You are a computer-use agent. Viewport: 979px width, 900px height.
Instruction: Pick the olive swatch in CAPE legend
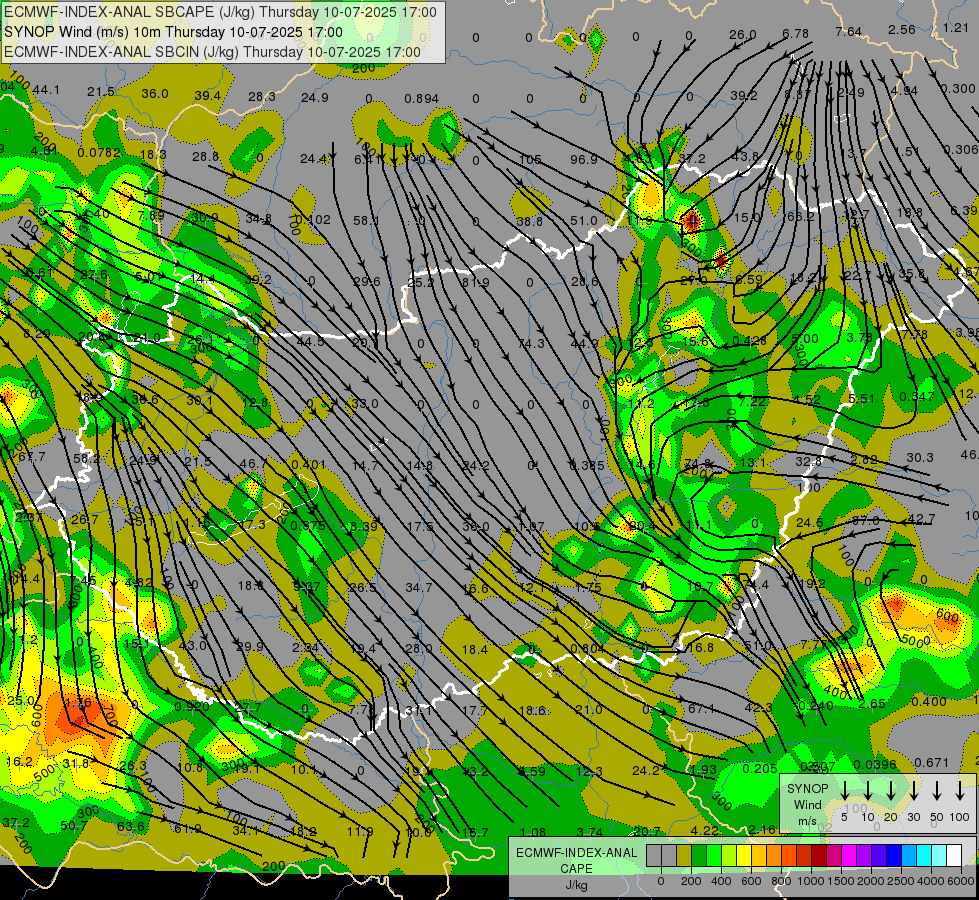(x=684, y=856)
